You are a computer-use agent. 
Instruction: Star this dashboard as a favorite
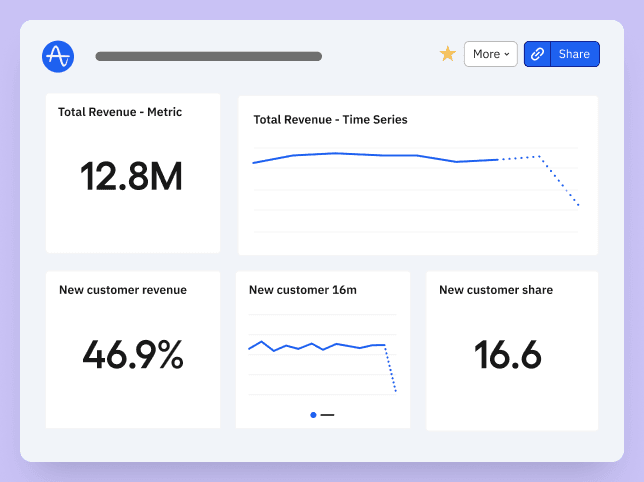click(448, 54)
